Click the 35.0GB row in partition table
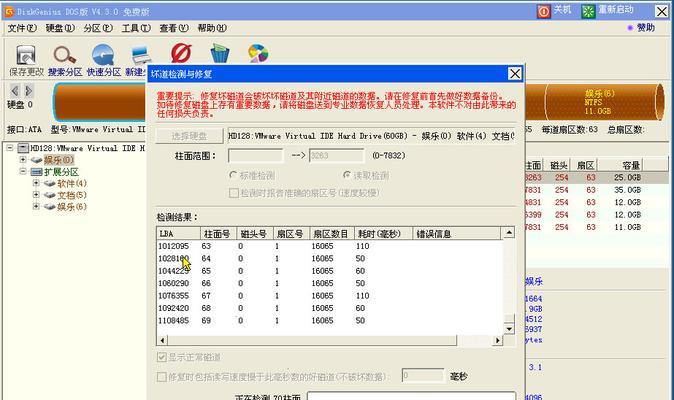 click(597, 190)
